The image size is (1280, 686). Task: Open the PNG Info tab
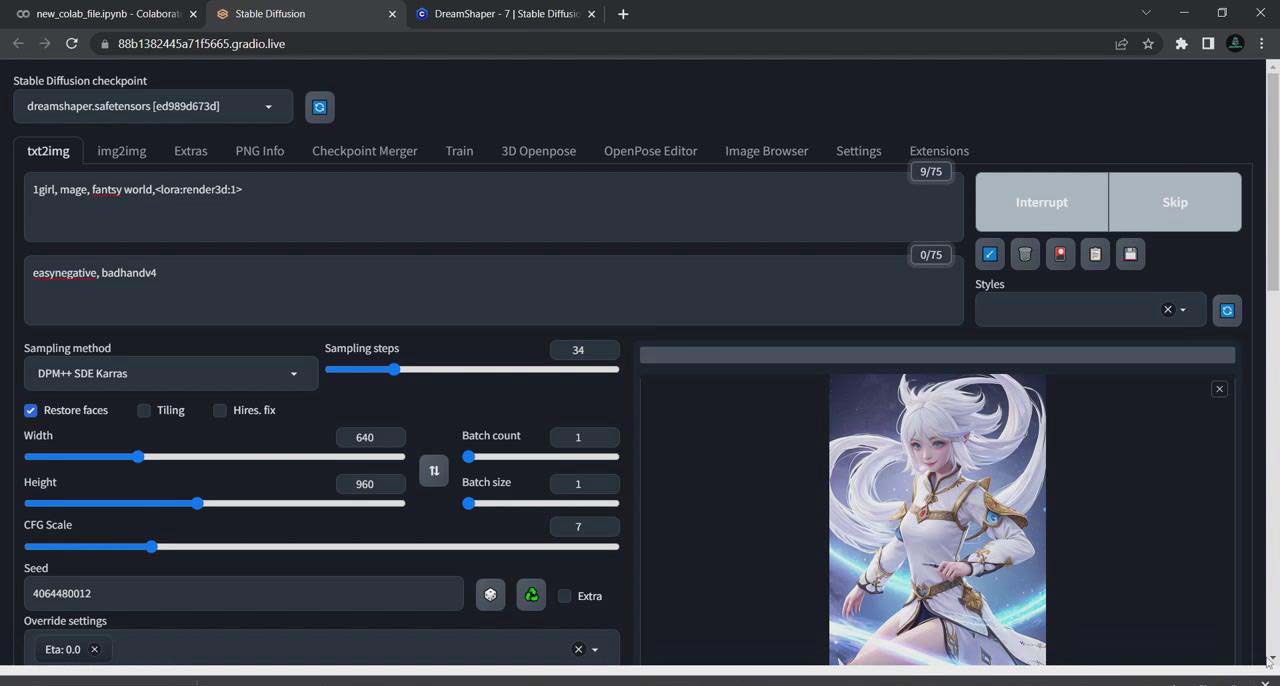259,151
